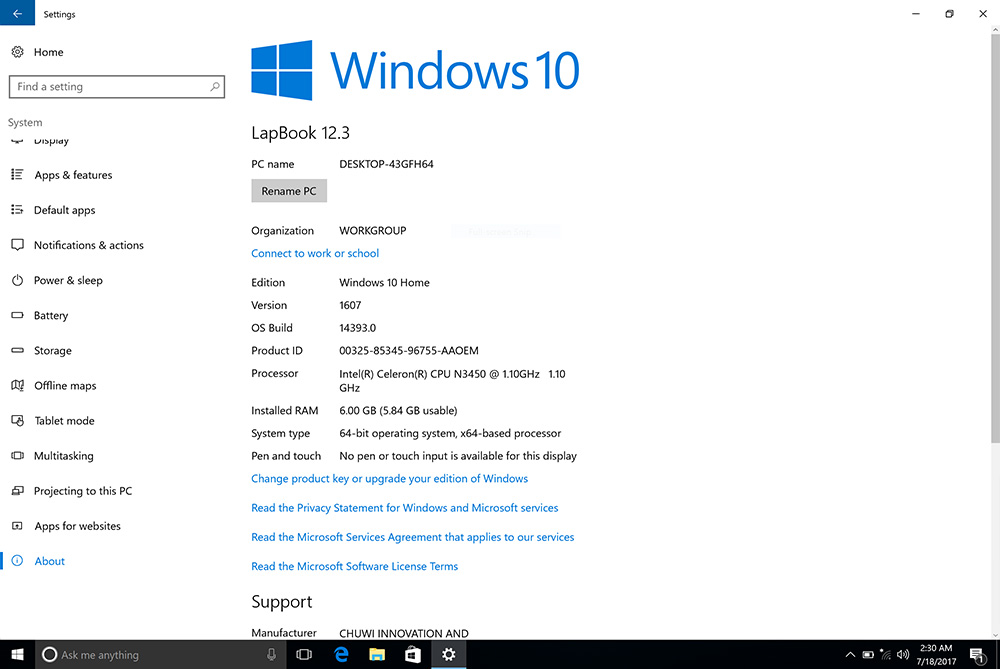The height and width of the screenshot is (669, 1000).
Task: Click the Home gear icon
Action: [17, 52]
